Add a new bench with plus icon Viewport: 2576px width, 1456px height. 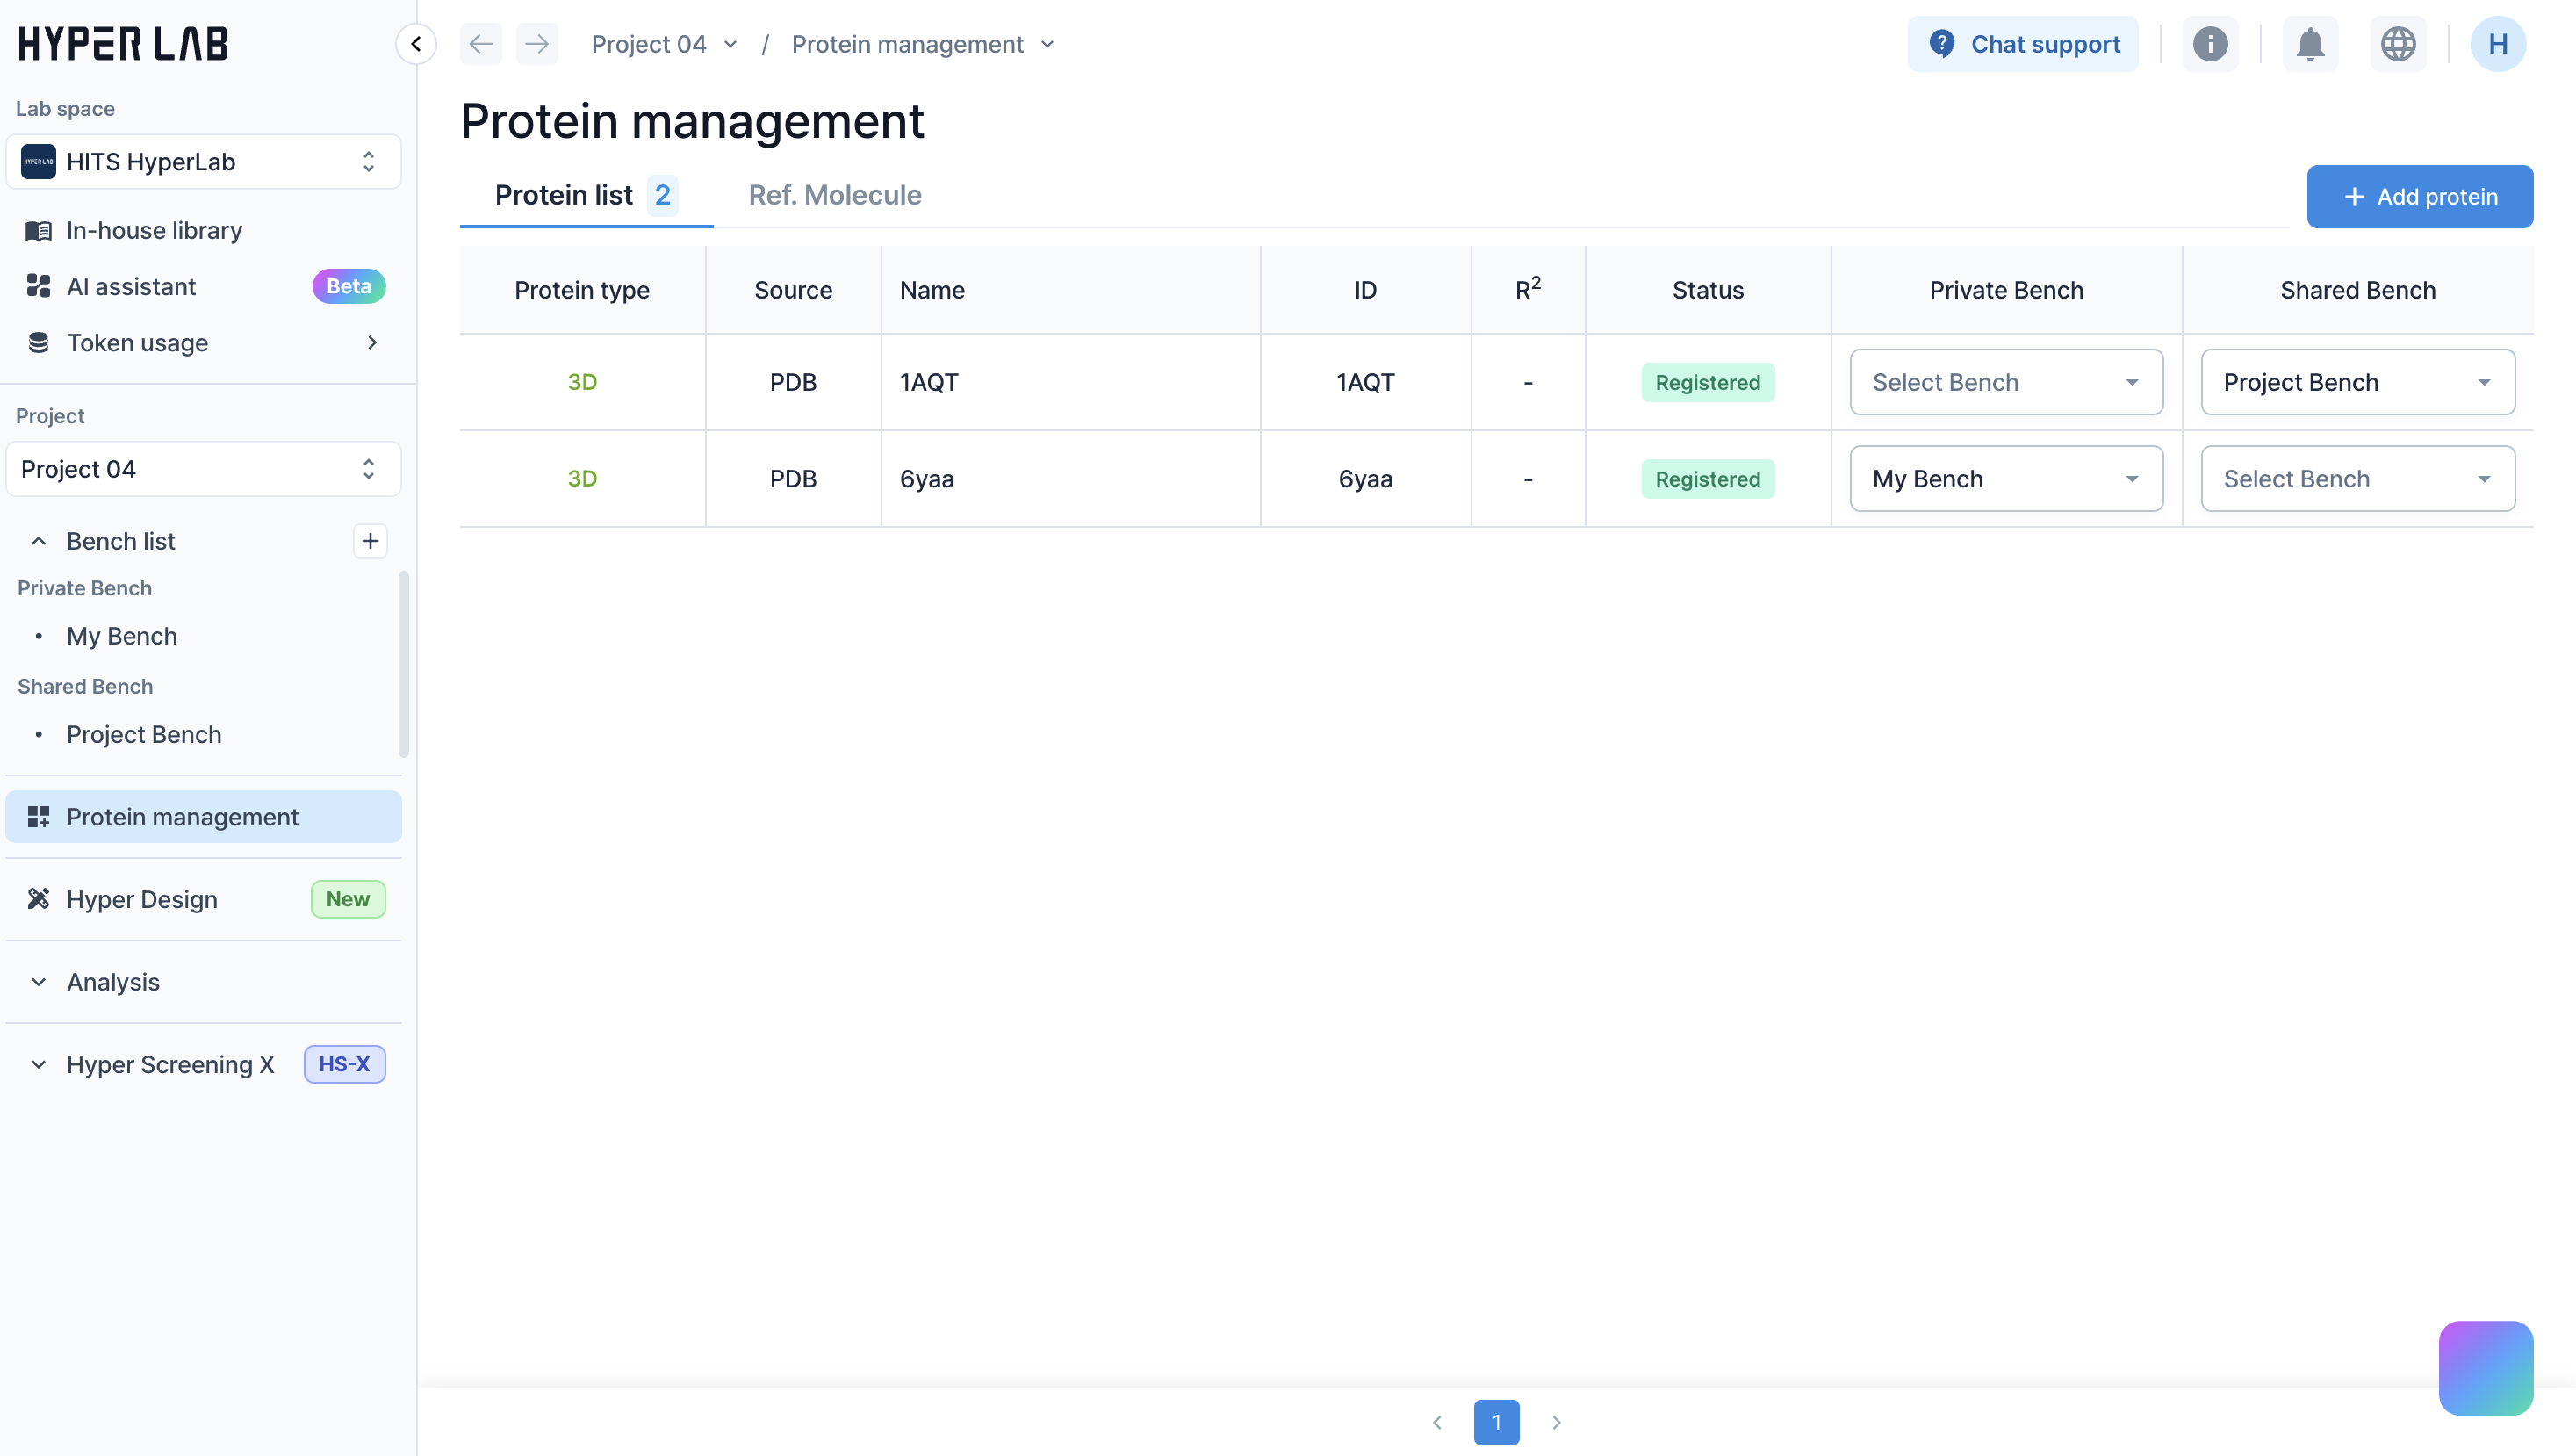point(370,541)
